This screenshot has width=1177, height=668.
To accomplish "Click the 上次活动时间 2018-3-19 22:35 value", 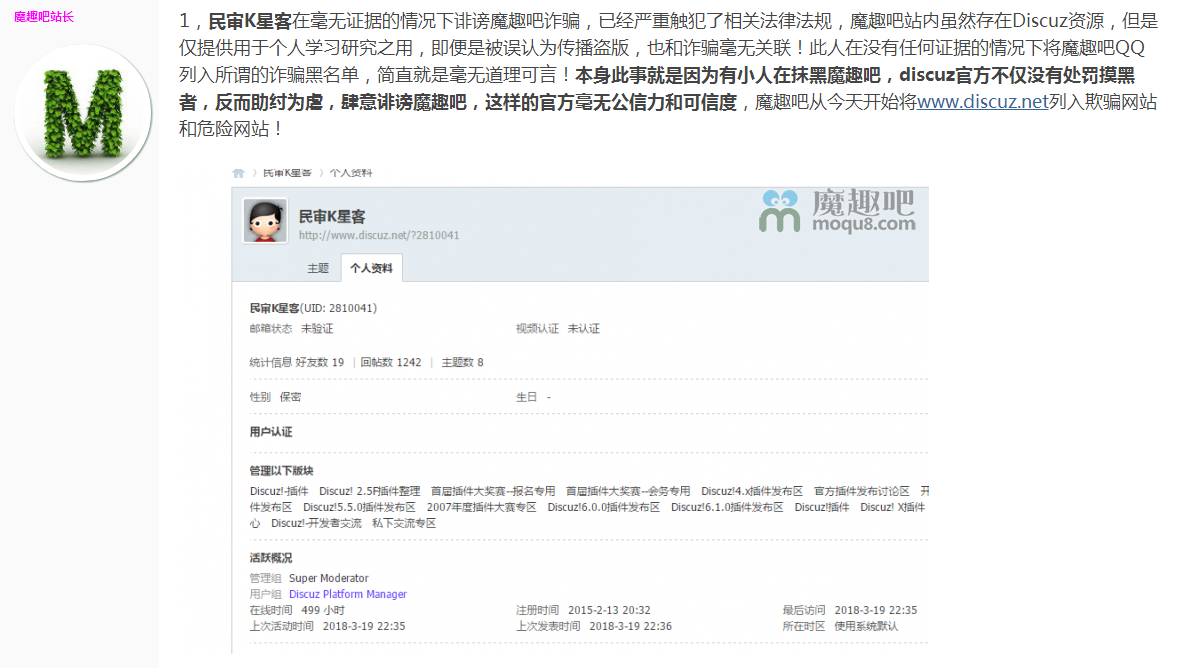I will coord(364,626).
